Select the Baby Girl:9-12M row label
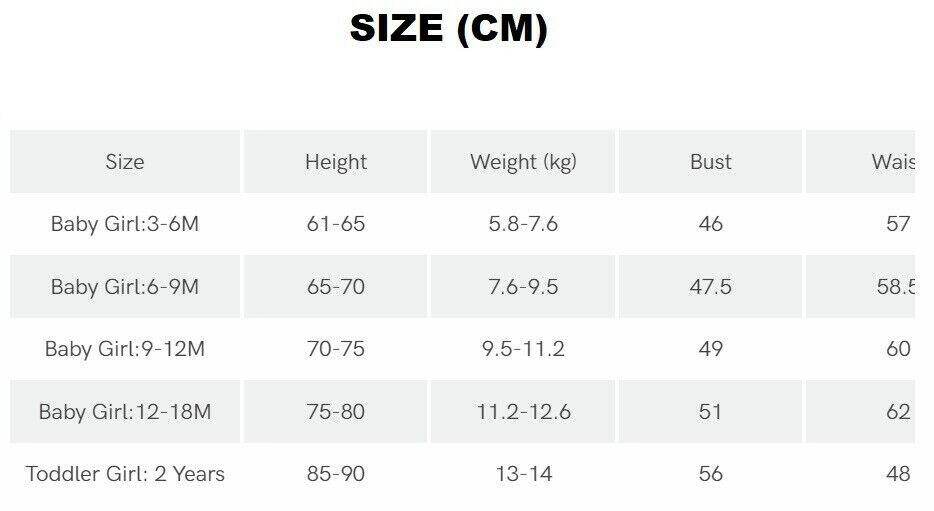This screenshot has width=934, height=511. coord(125,349)
